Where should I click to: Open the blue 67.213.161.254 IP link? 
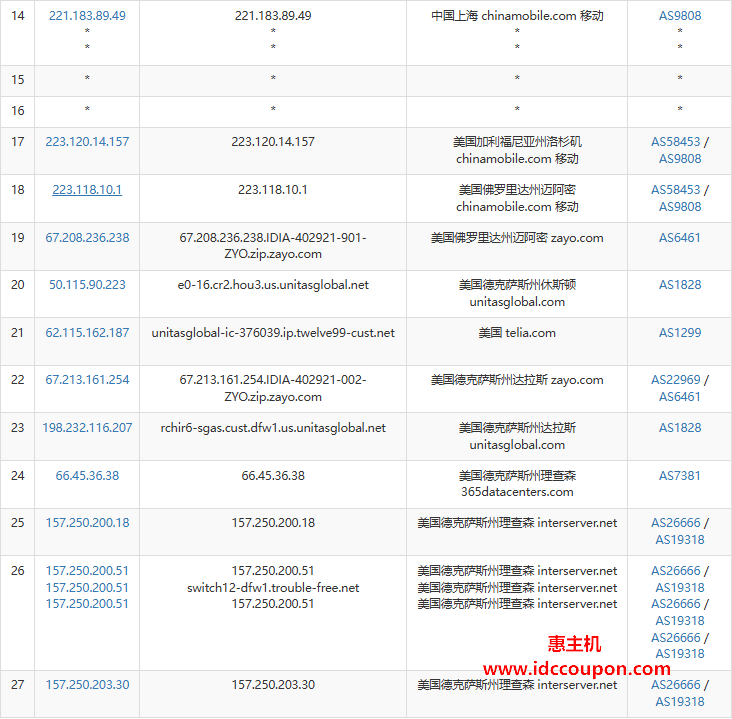pyautogui.click(x=87, y=380)
